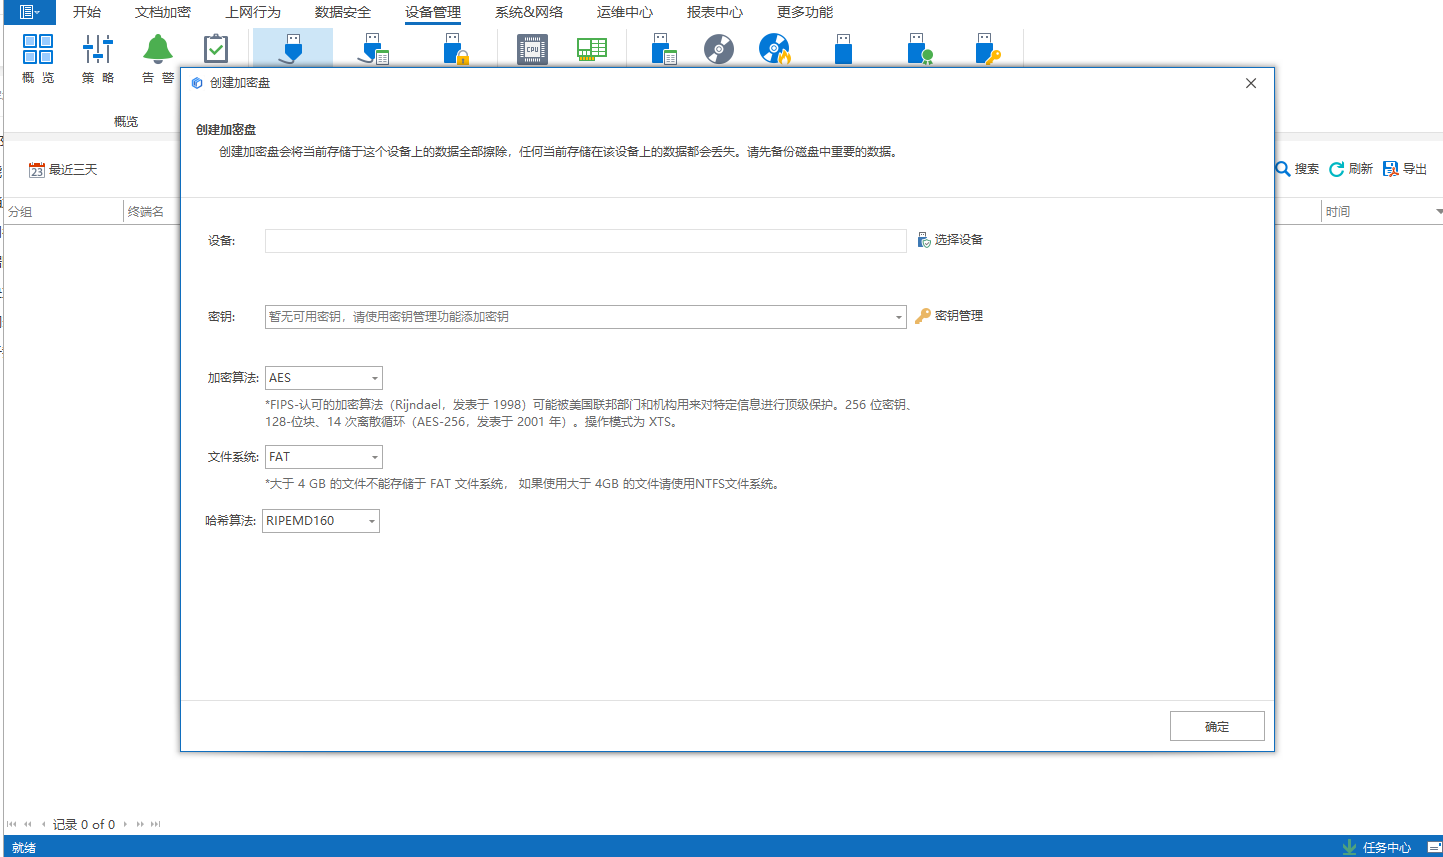Switch to the 文档加密 ribbon tab
This screenshot has height=857, width=1443.
pos(163,12)
